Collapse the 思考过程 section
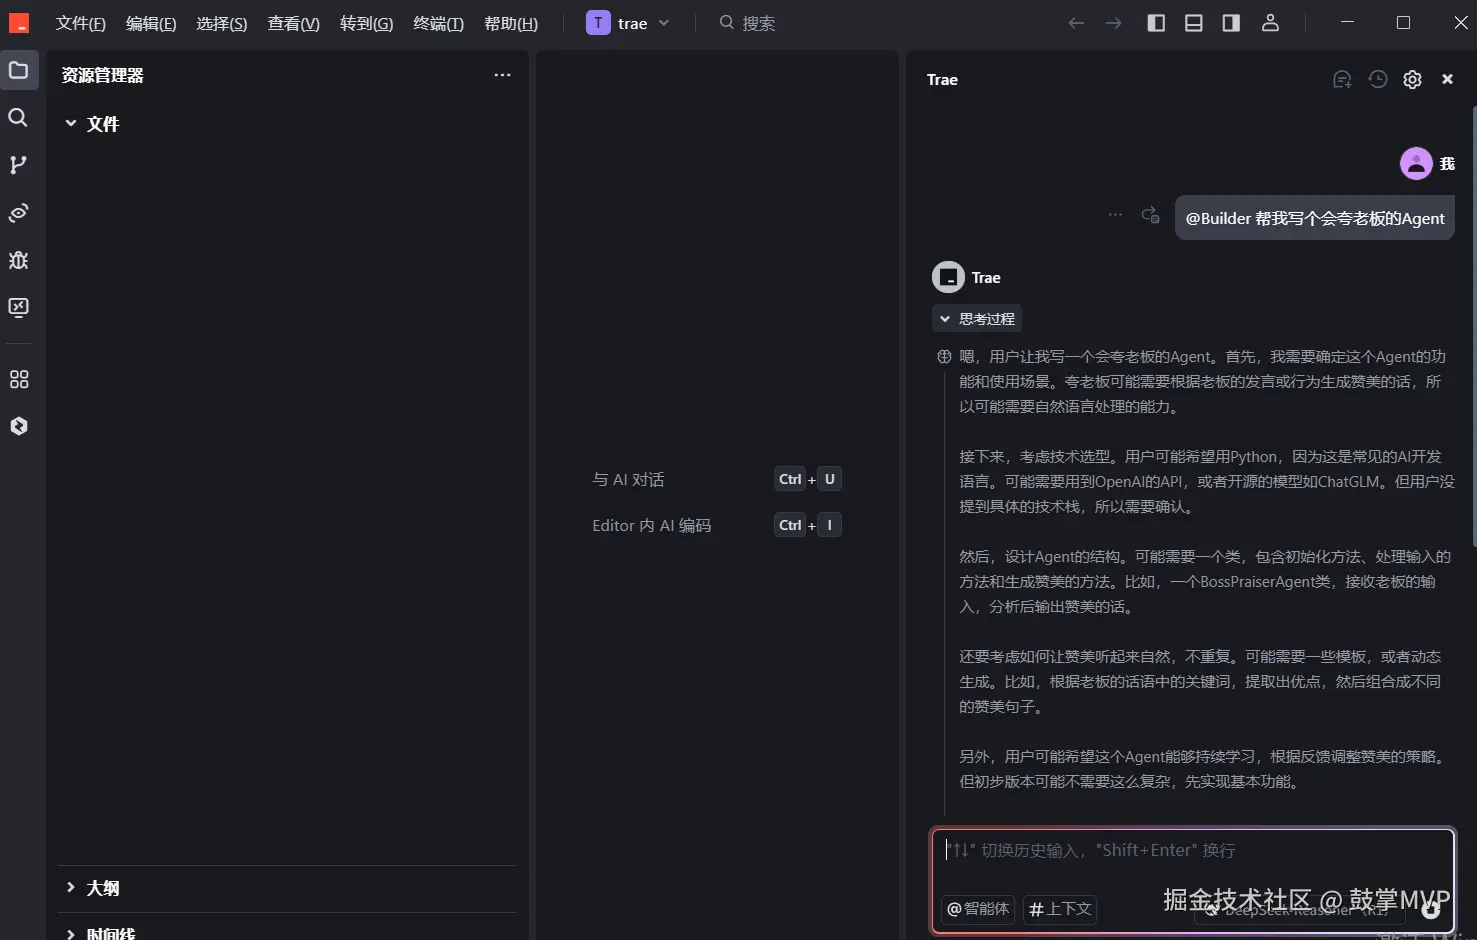This screenshot has width=1477, height=940. coord(977,318)
